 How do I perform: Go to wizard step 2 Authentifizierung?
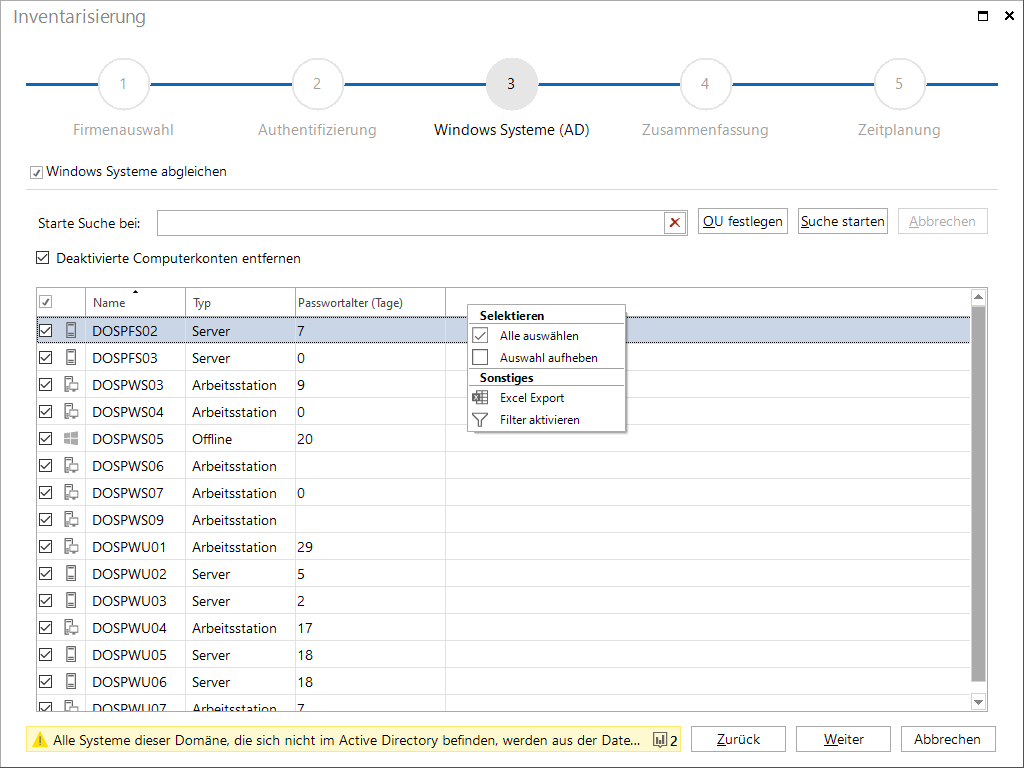(317, 84)
